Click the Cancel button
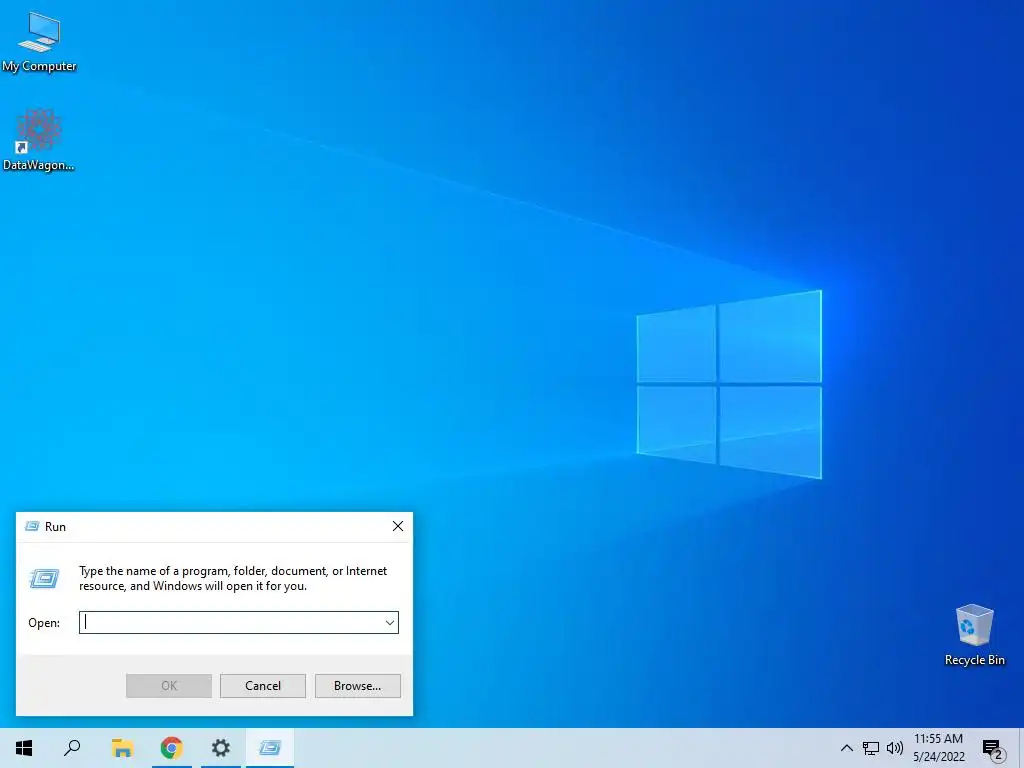The width and height of the screenshot is (1024, 768). pos(263,686)
